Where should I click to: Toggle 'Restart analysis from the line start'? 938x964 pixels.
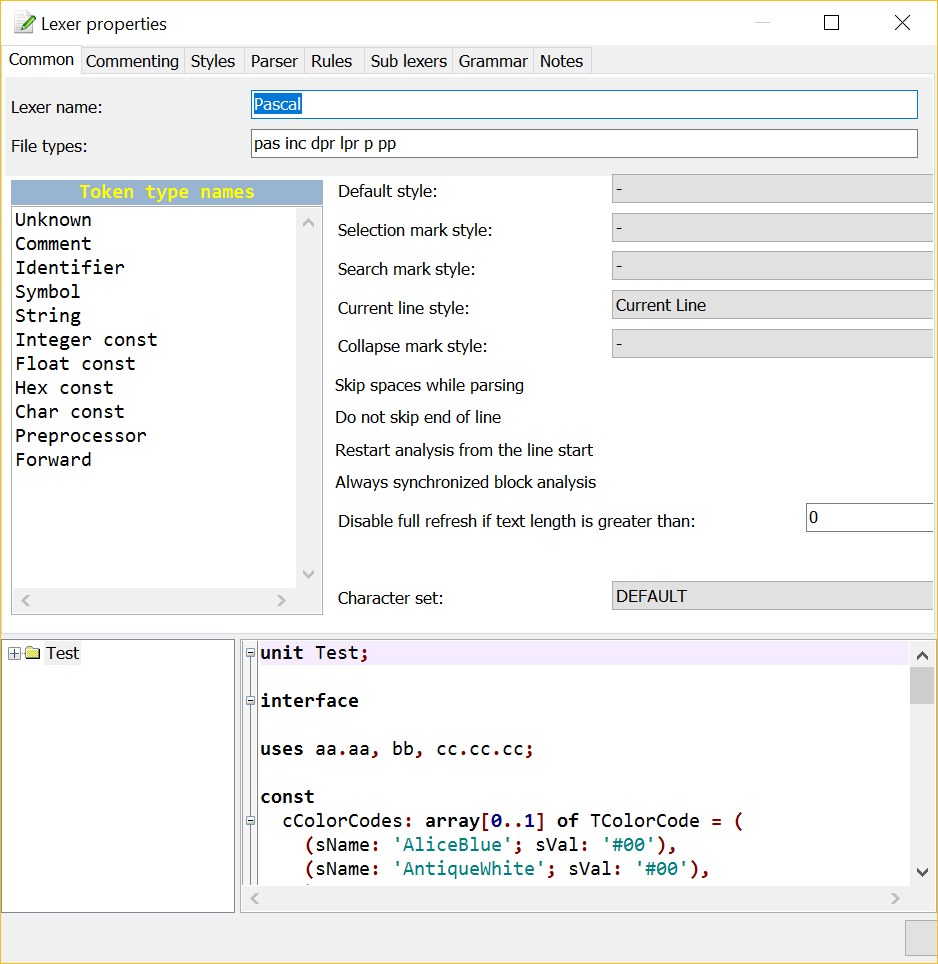[463, 450]
